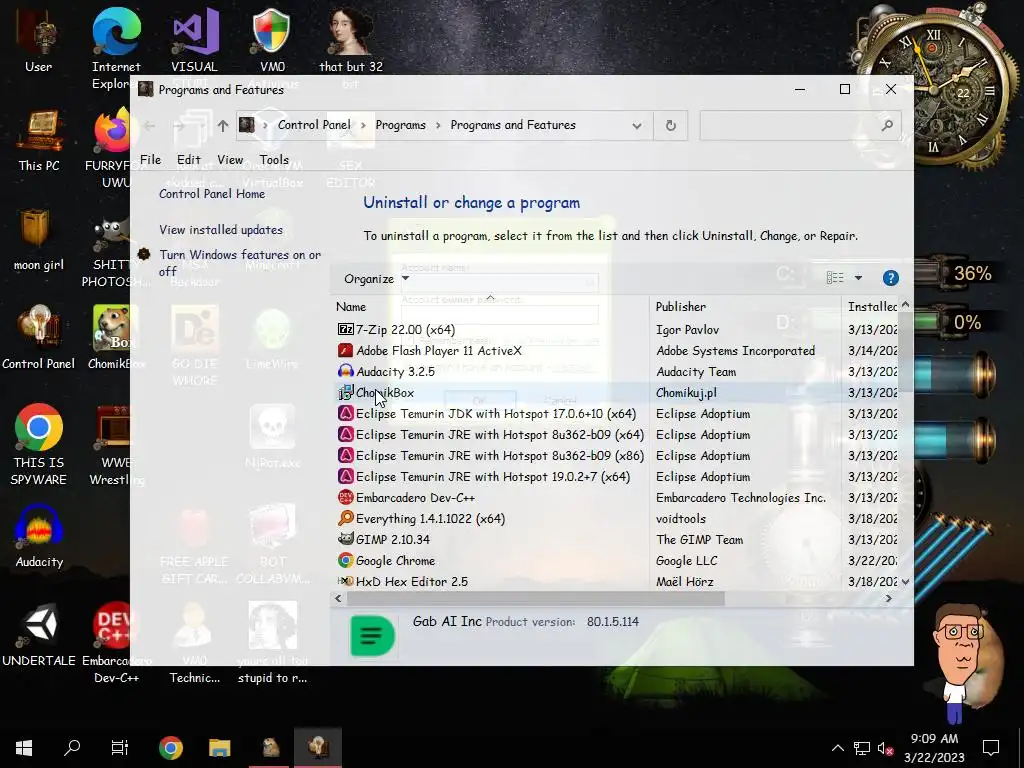The image size is (1024, 768).
Task: Open the Visual Studio desktop shortcut
Action: 194,40
